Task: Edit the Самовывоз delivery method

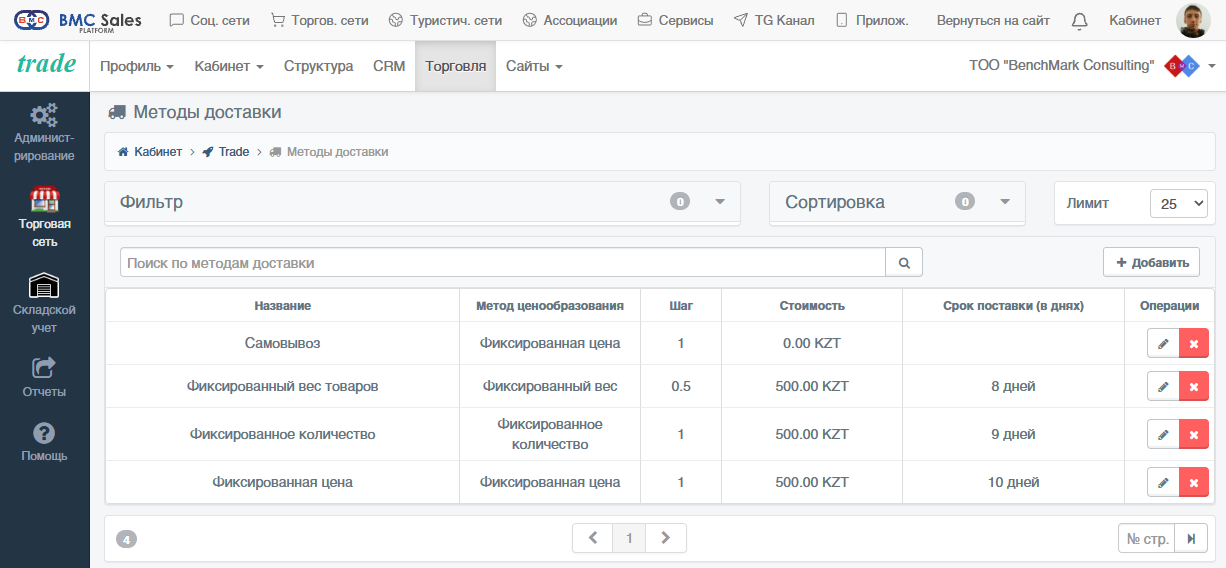Action: click(1163, 343)
